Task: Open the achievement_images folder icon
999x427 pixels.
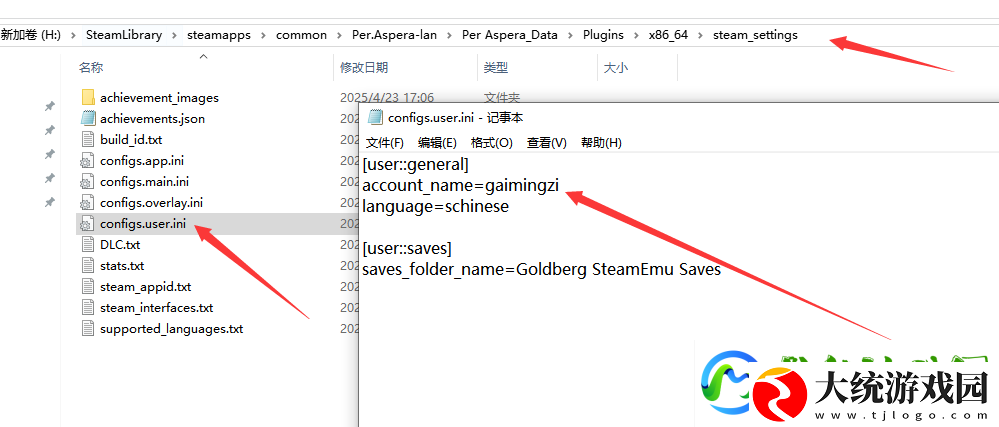Action: [x=88, y=98]
